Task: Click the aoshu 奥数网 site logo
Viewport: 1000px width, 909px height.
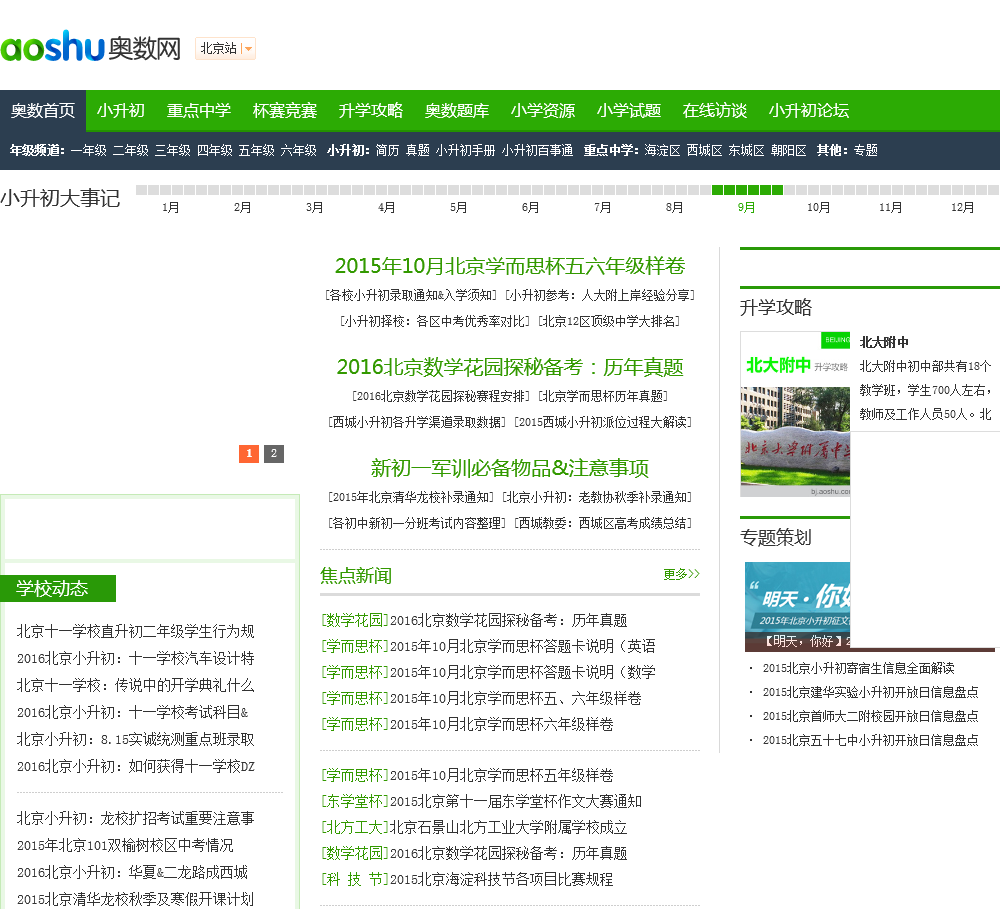Action: [x=90, y=47]
